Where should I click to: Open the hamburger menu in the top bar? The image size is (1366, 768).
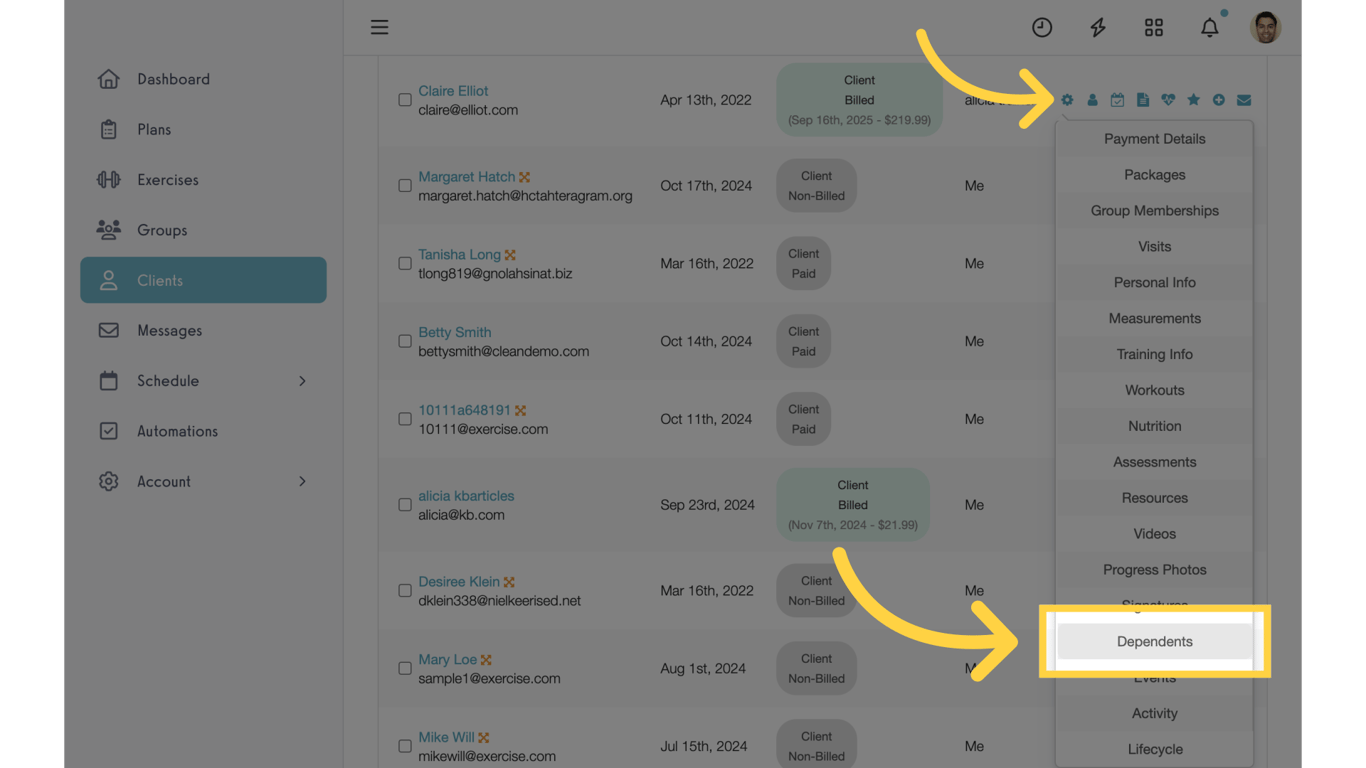[x=379, y=27]
